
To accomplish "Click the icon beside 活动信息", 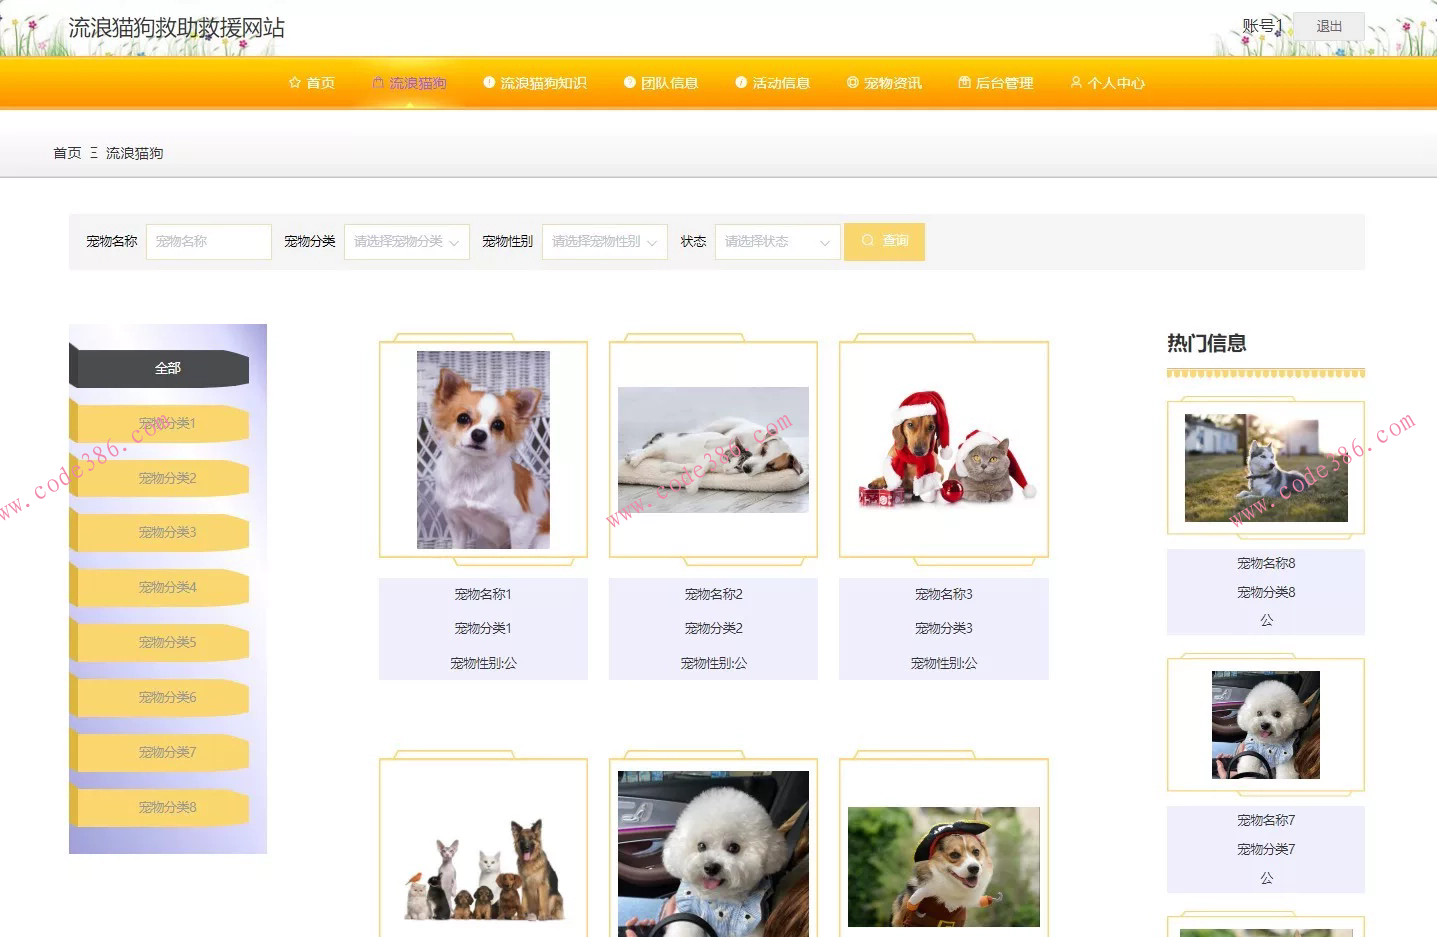I will 741,83.
